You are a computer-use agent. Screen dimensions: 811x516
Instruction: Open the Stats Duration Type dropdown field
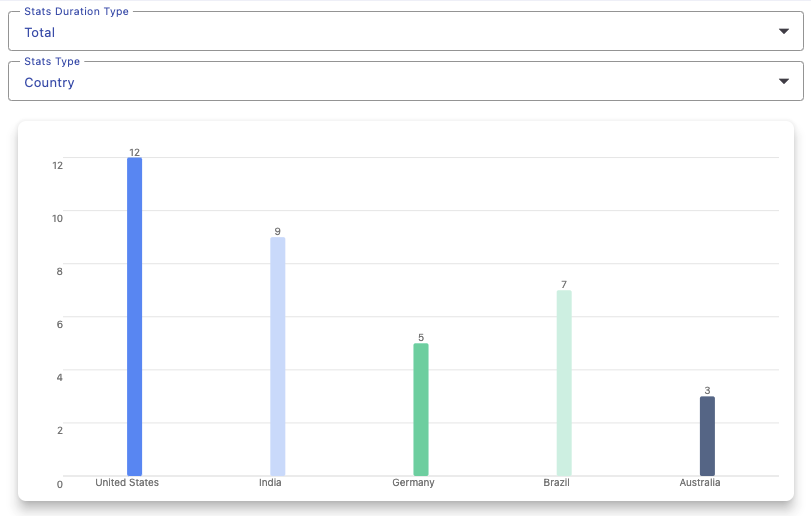390,32
